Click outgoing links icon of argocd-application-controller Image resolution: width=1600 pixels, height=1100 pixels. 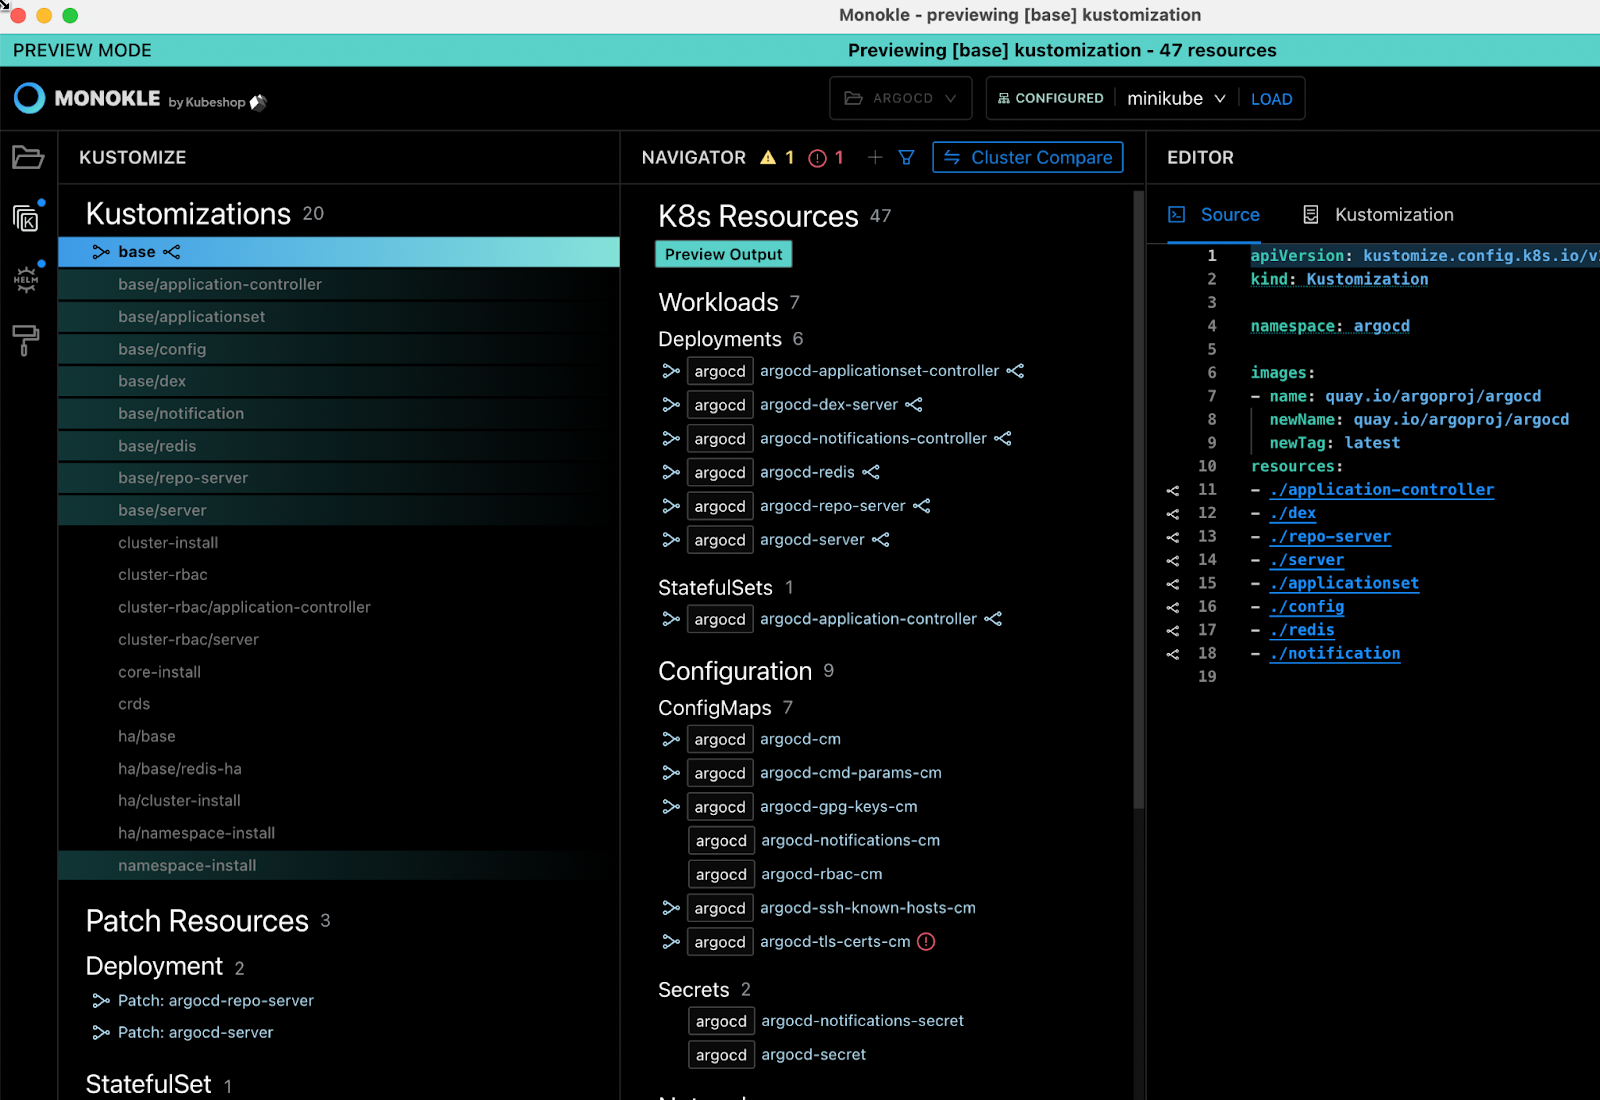tap(993, 619)
